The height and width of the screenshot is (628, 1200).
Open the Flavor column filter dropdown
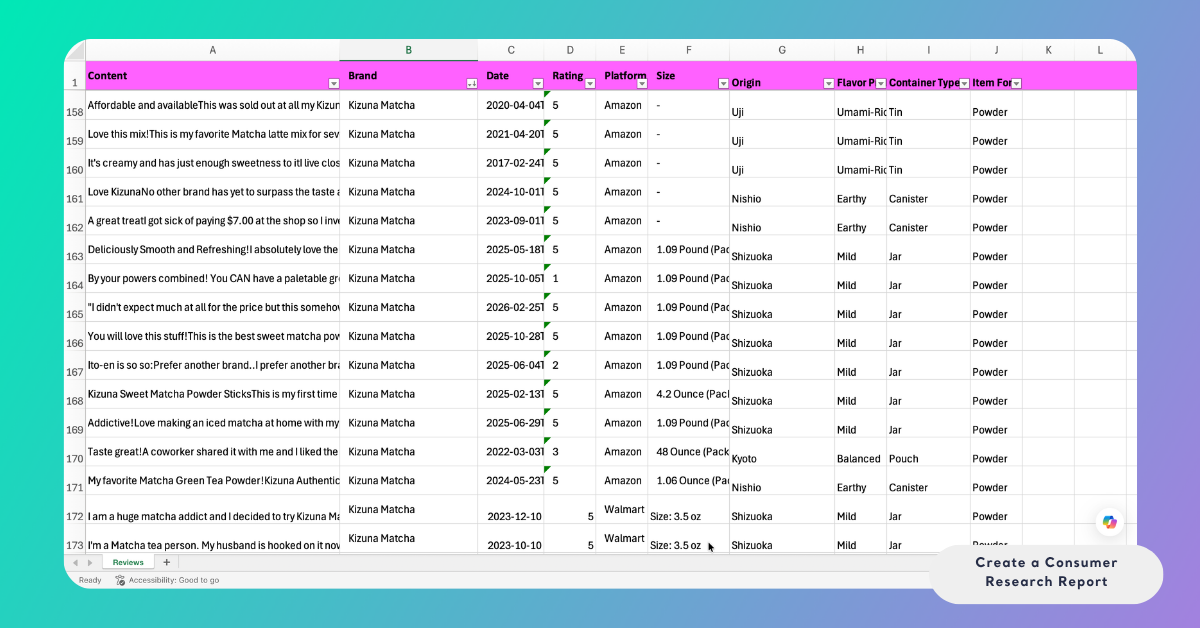(881, 83)
